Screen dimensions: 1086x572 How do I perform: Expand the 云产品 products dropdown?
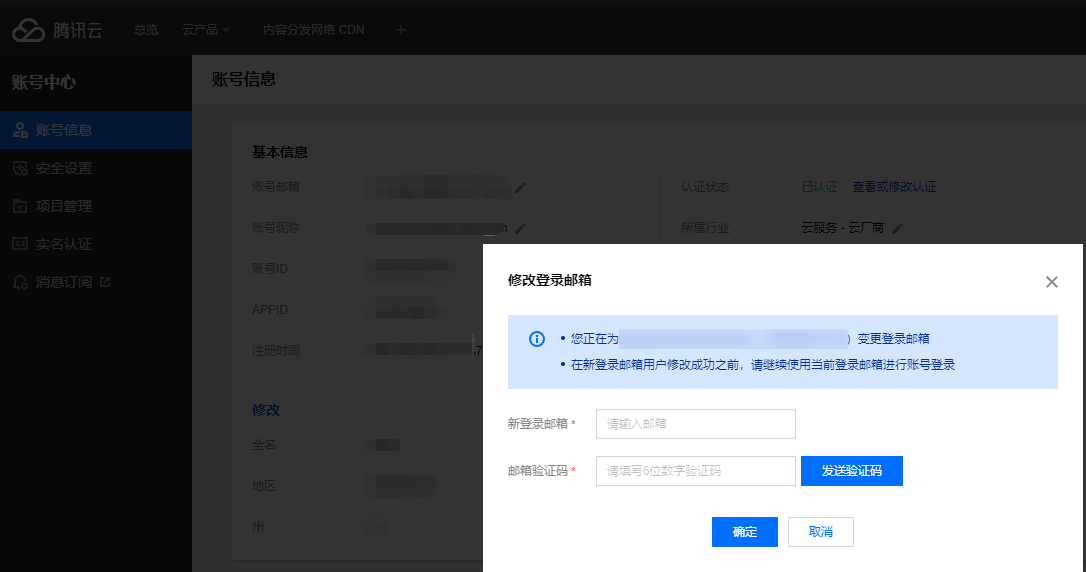coord(206,30)
